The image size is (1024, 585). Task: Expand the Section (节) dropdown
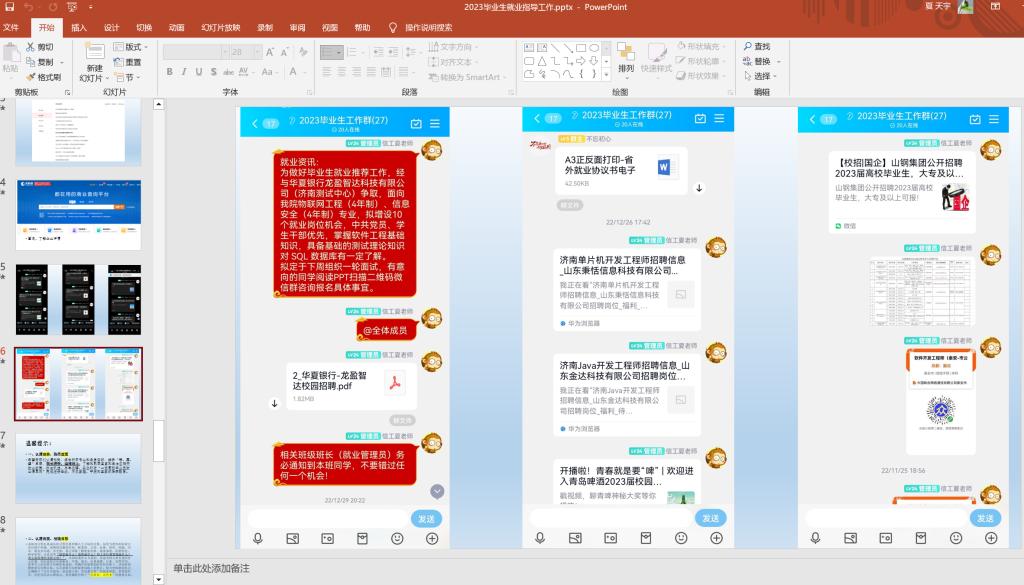126,77
